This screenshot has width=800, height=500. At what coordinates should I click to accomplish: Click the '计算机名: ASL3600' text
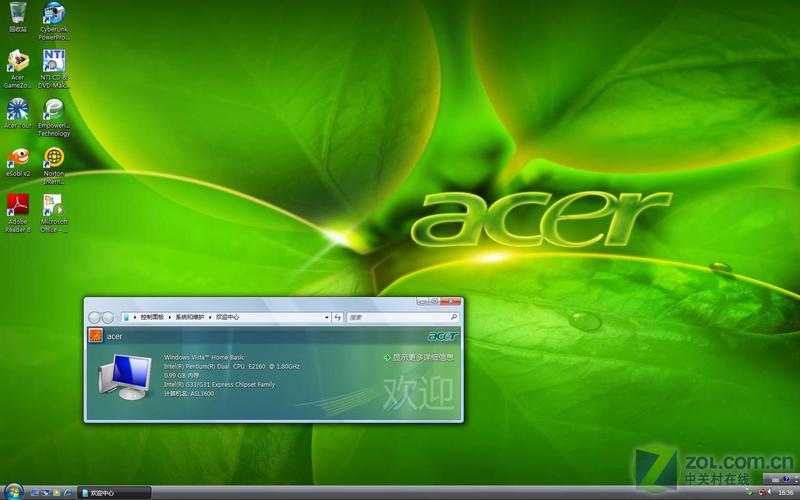click(189, 393)
